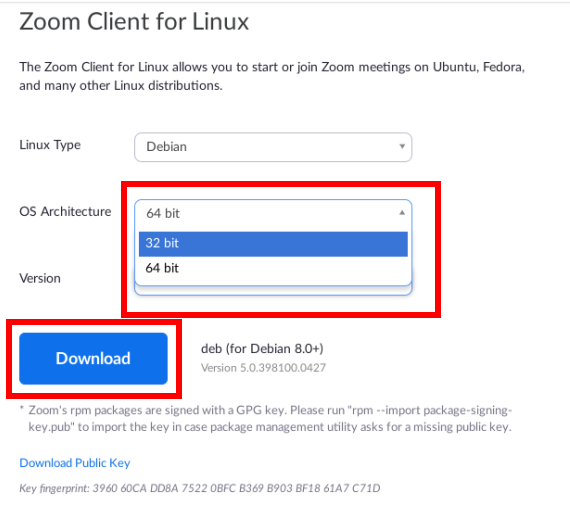Open the partially hidden Version dropdown

[x=273, y=291]
